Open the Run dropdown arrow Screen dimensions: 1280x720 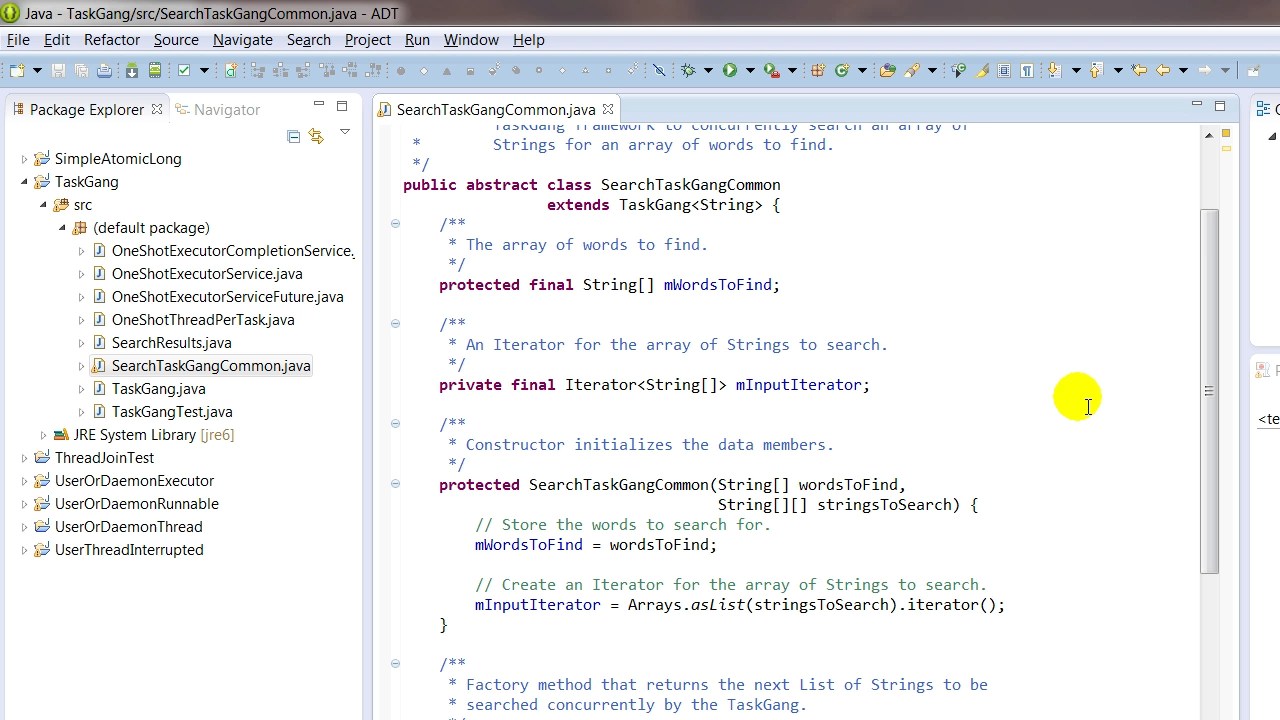tap(750, 70)
